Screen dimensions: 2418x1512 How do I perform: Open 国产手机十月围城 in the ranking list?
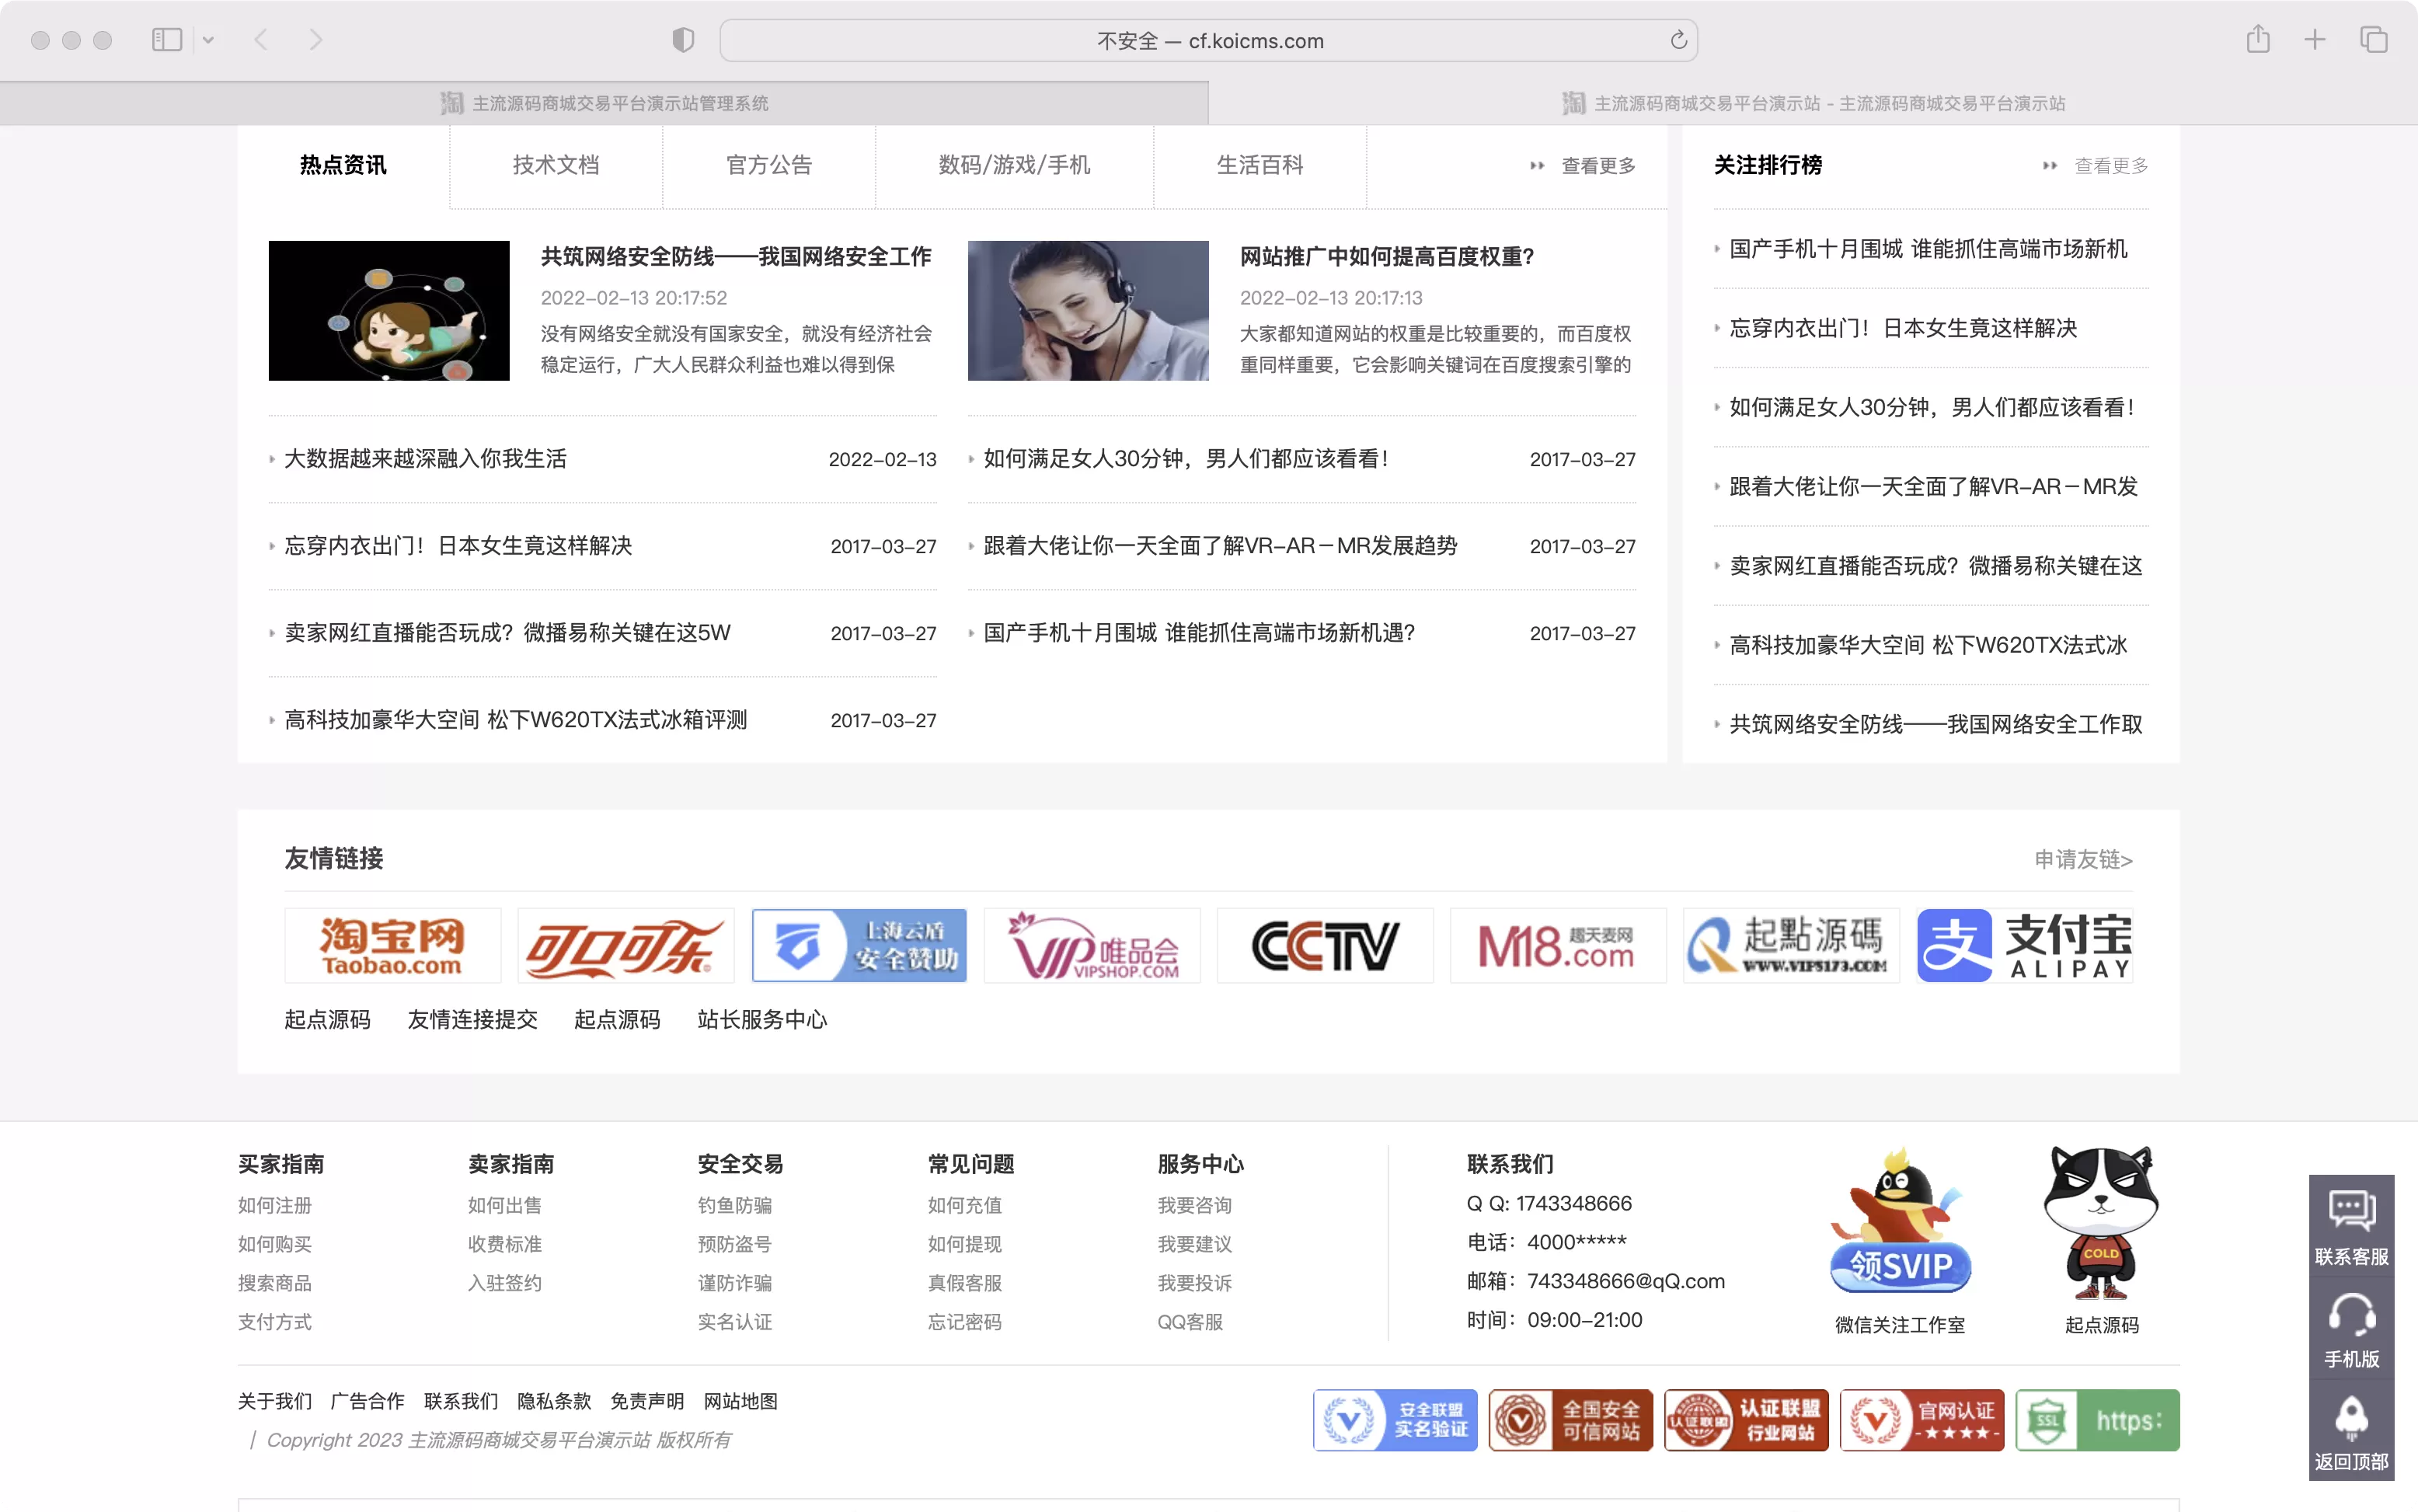tap(1928, 249)
